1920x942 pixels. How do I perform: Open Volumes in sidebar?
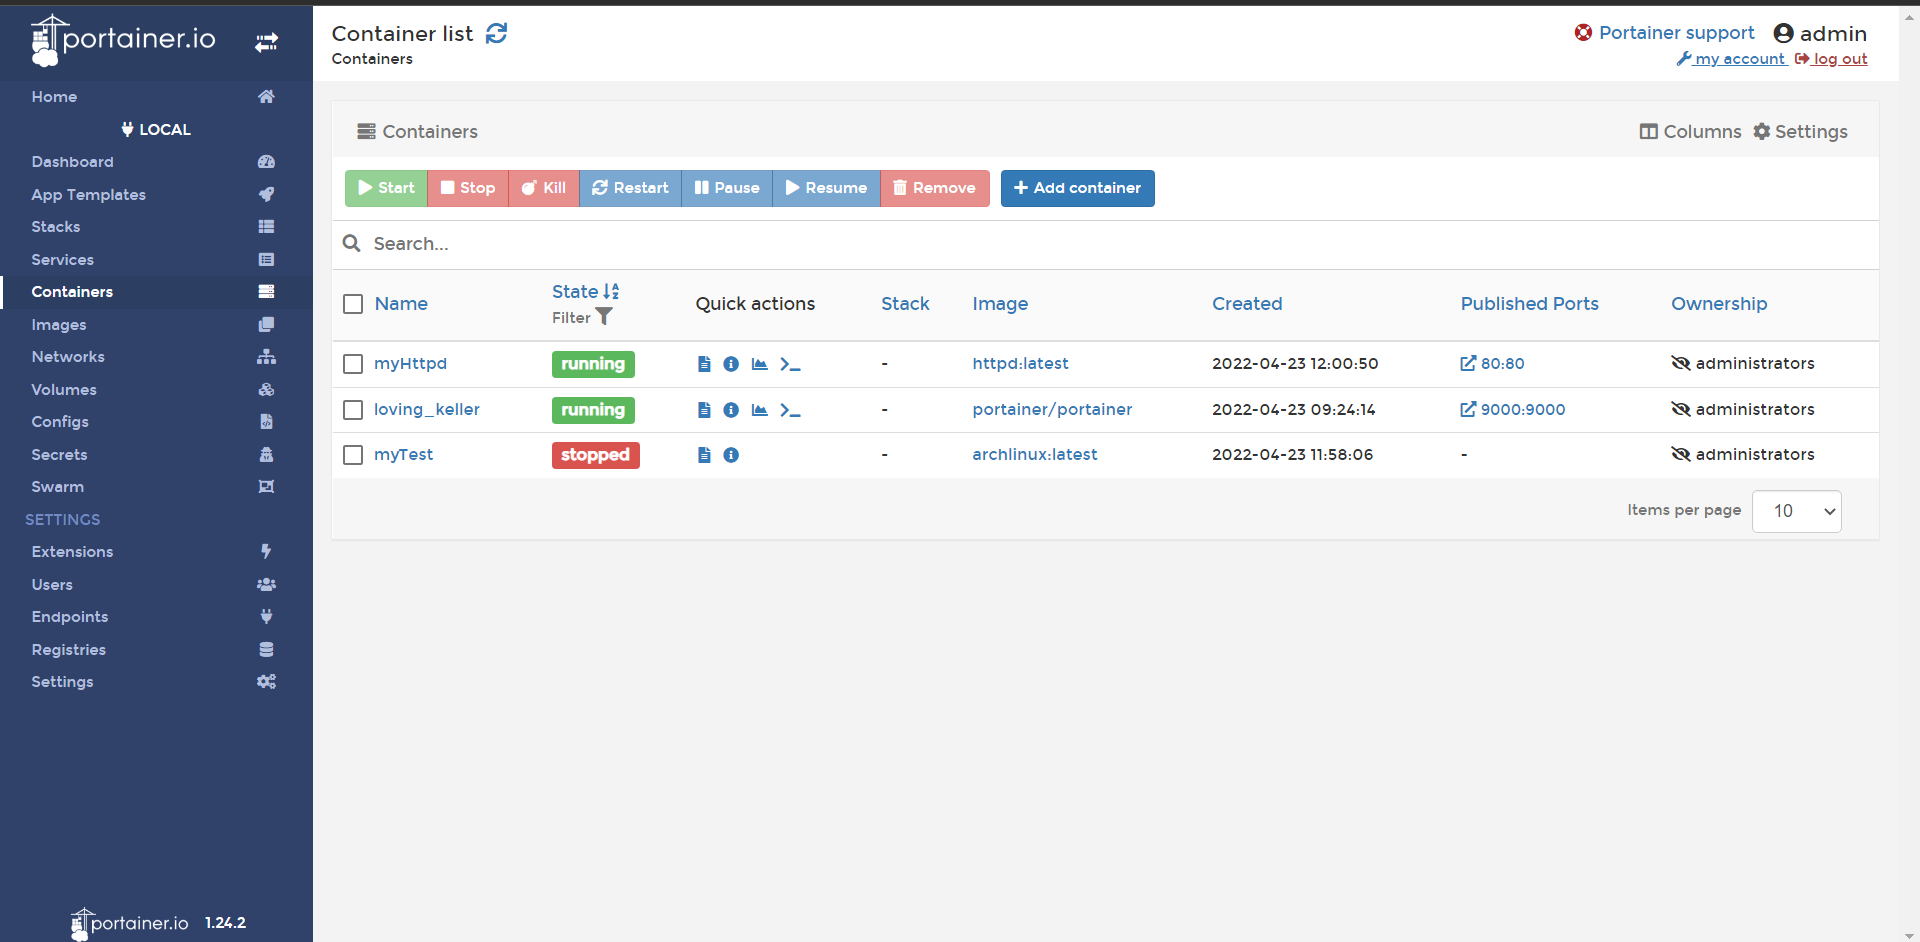(x=156, y=390)
